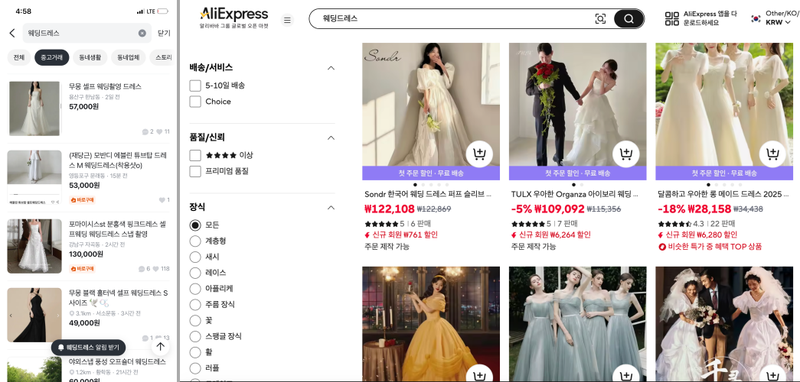Select the 아플리케 radio button
Viewport: 800px width, 382px height.
pos(195,289)
